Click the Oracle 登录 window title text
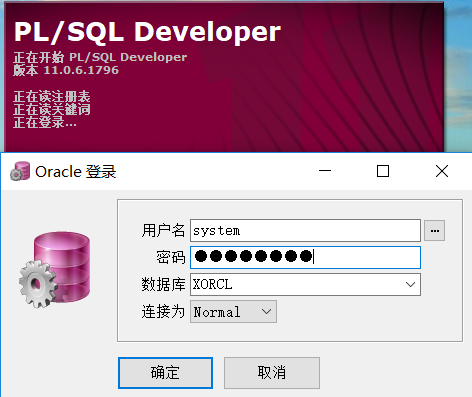 click(x=76, y=172)
